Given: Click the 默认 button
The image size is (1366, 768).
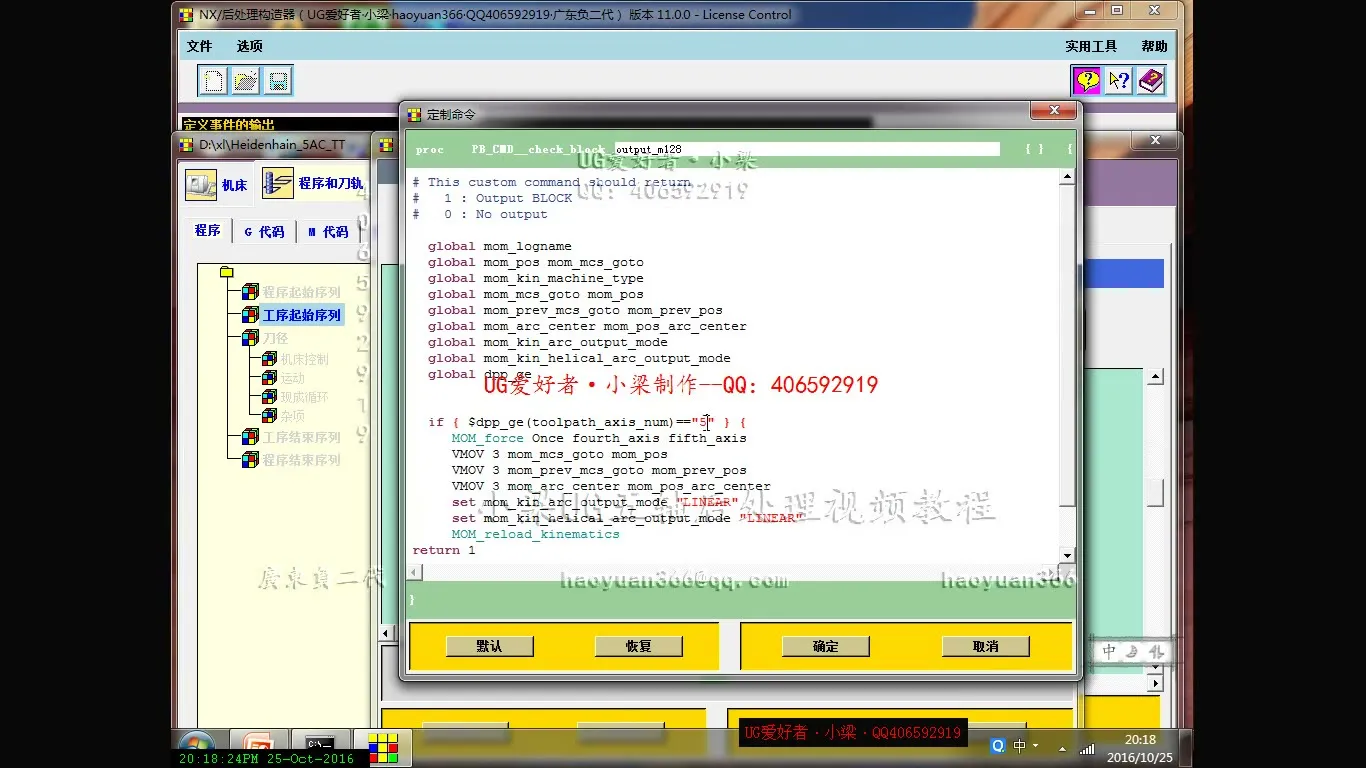Looking at the screenshot, I should point(489,647).
